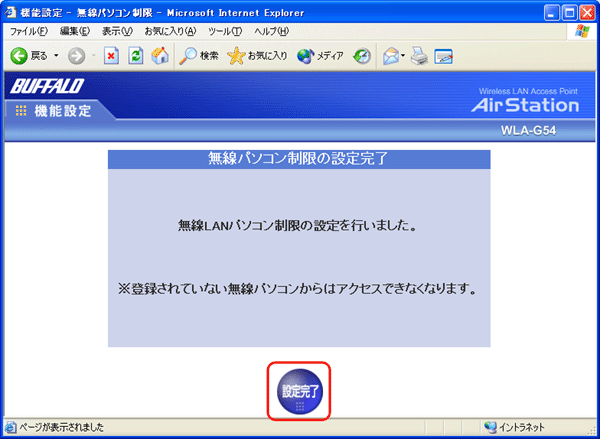600x439 pixels.
Task: Print the page with printer icon
Action: coord(421,56)
